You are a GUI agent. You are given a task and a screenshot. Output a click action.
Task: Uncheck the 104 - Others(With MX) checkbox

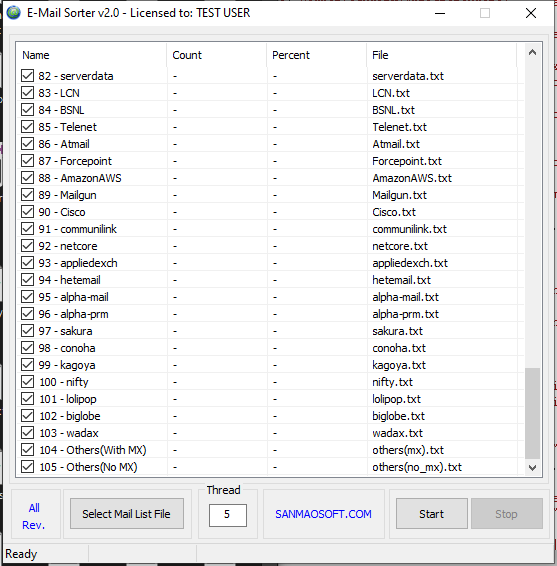(27, 450)
